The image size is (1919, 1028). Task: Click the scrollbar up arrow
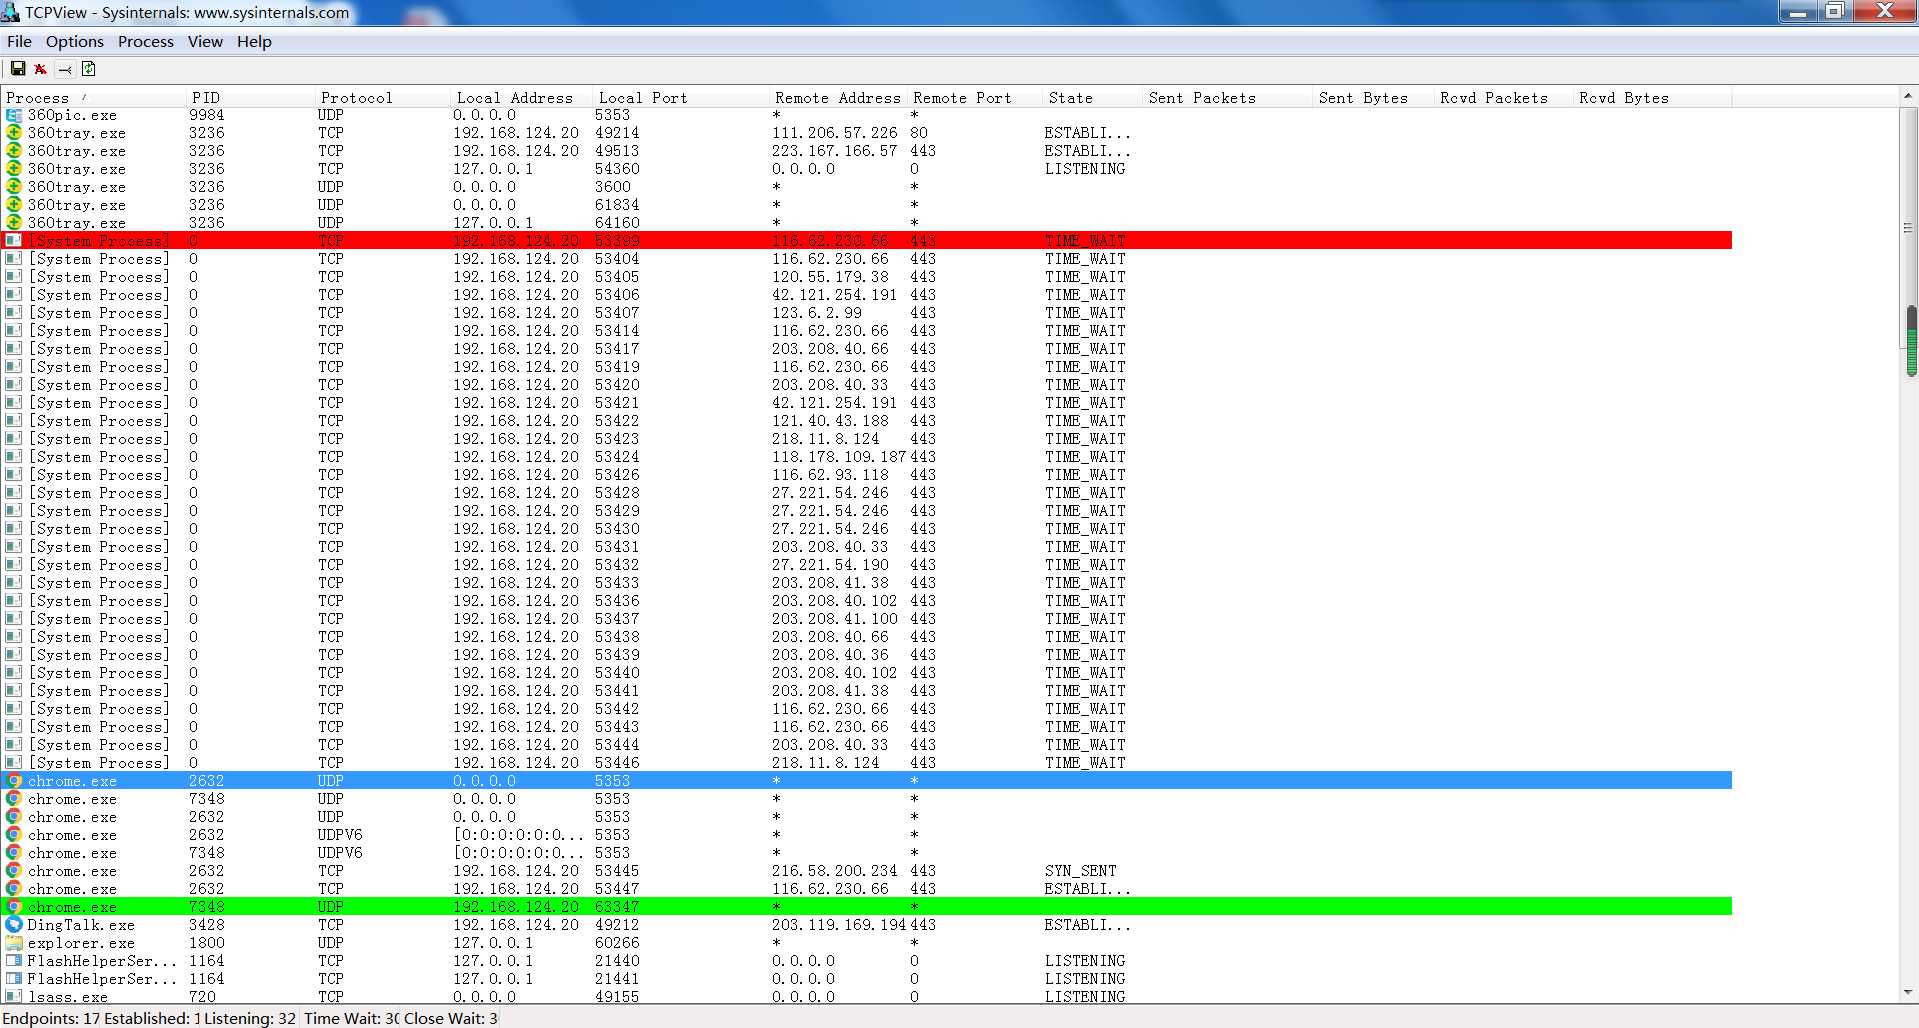pyautogui.click(x=1908, y=96)
